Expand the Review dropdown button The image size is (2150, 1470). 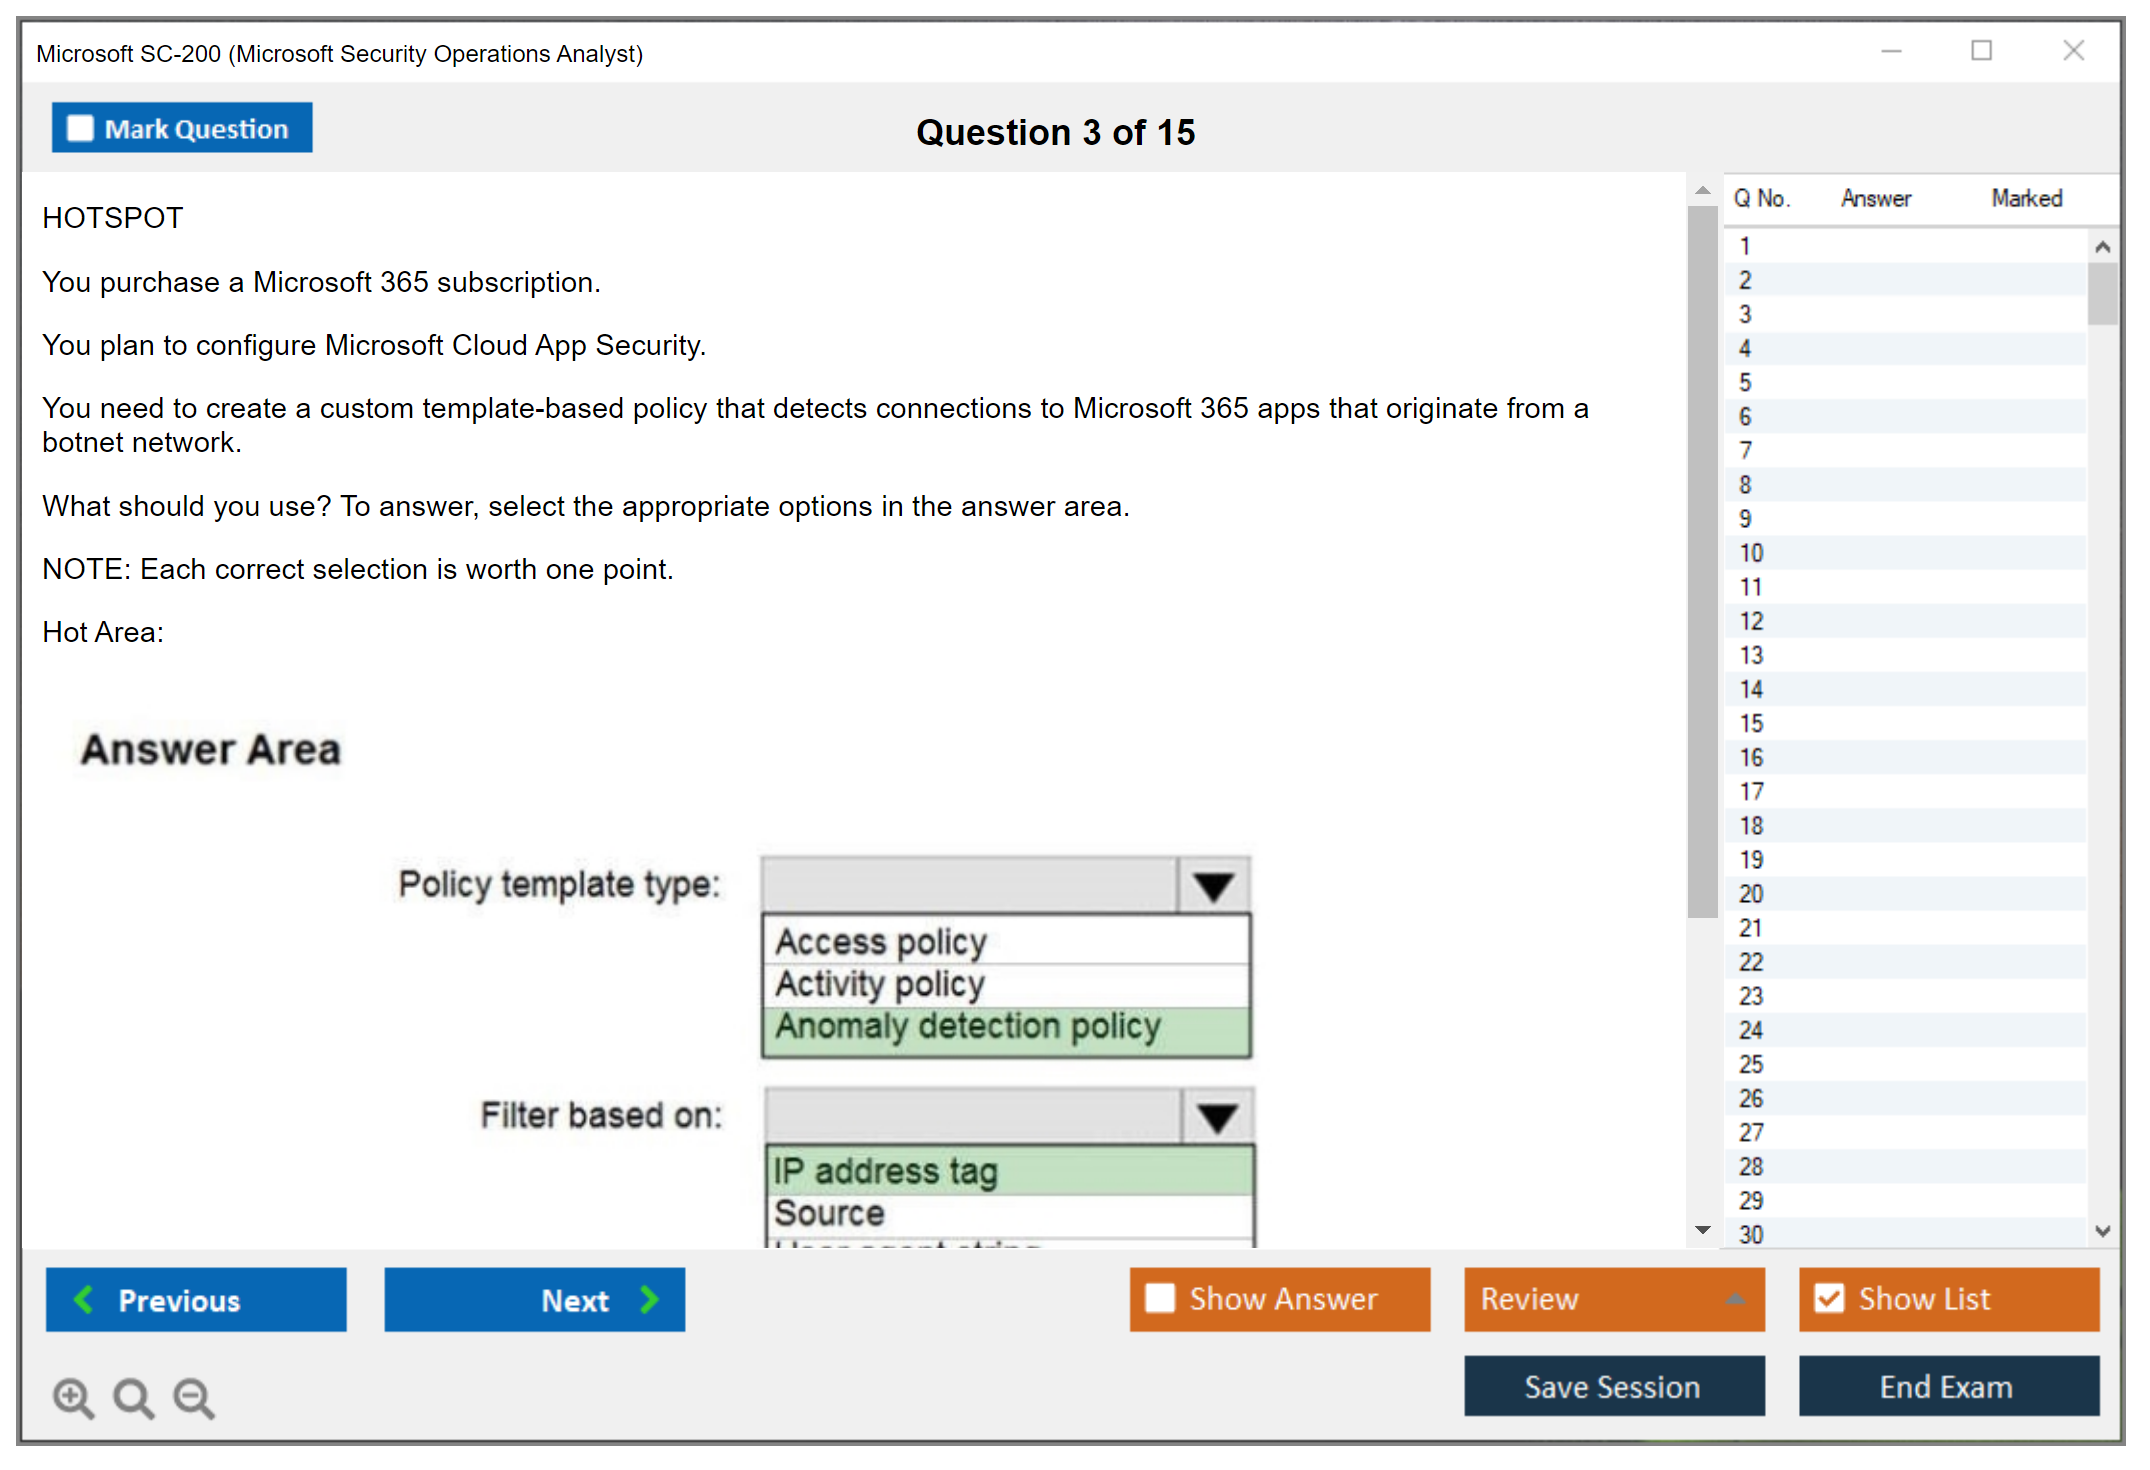(x=1735, y=1299)
